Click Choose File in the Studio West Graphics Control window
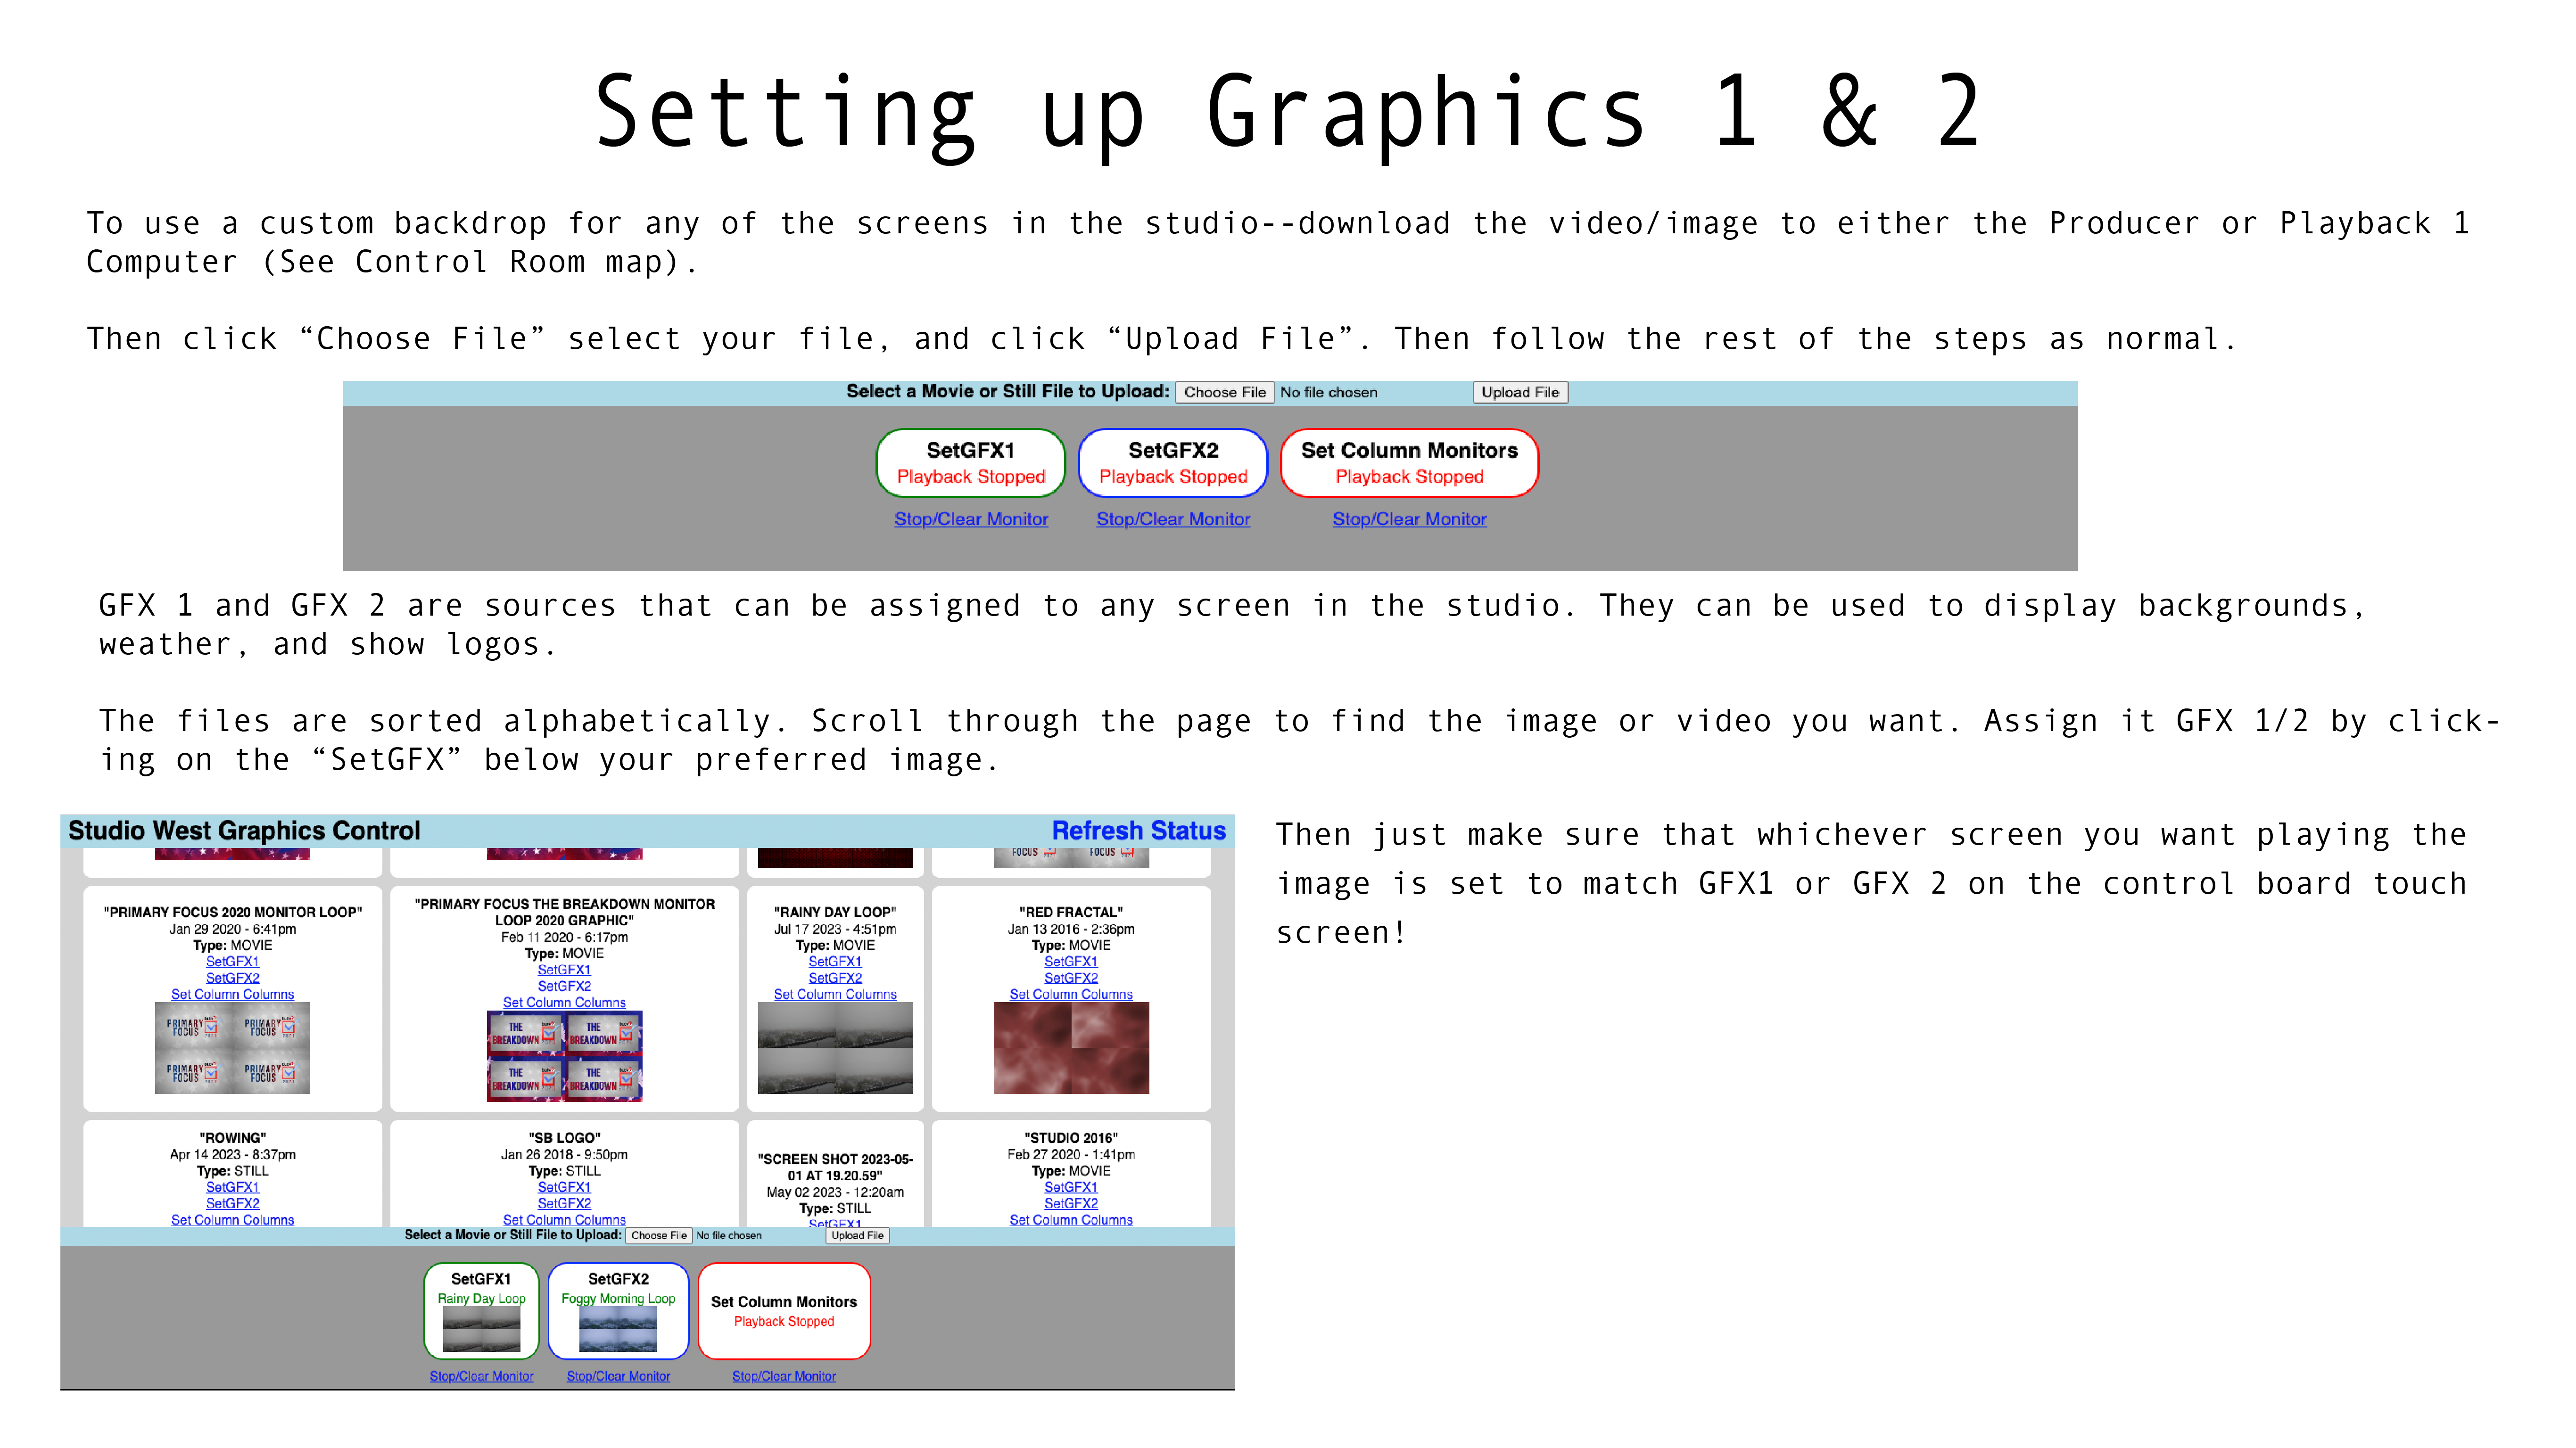Image resolution: width=2576 pixels, height=1448 pixels. [x=659, y=1236]
